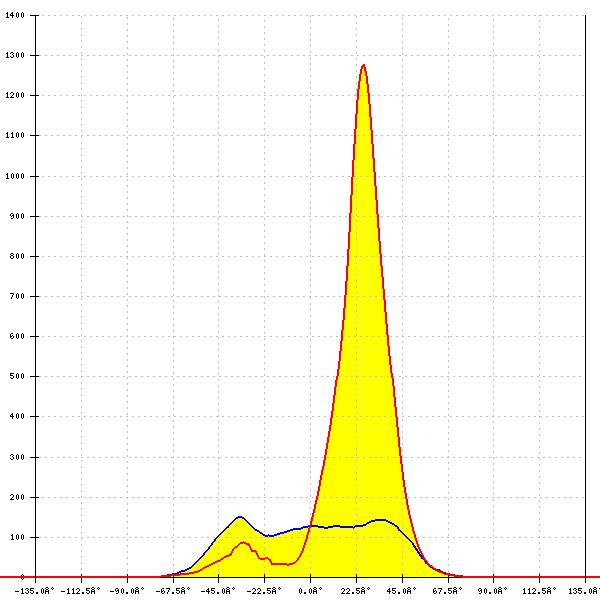Image resolution: width=600 pixels, height=600 pixels.
Task: Click the -135.0° x-axis label
Action: tap(35, 591)
